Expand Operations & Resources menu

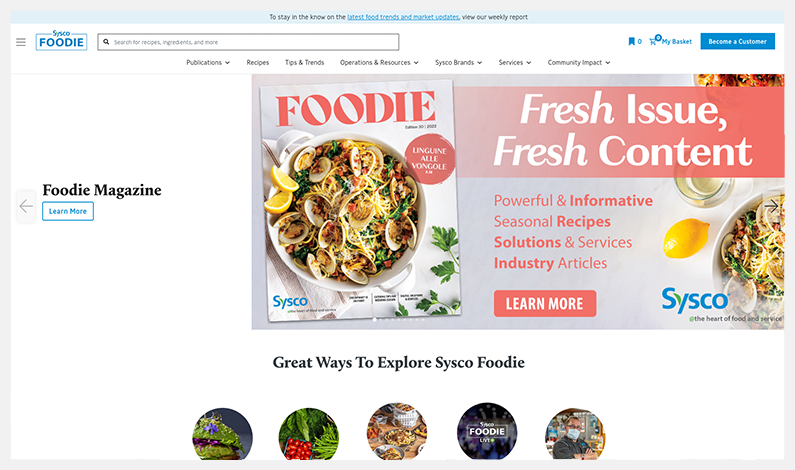coord(379,63)
